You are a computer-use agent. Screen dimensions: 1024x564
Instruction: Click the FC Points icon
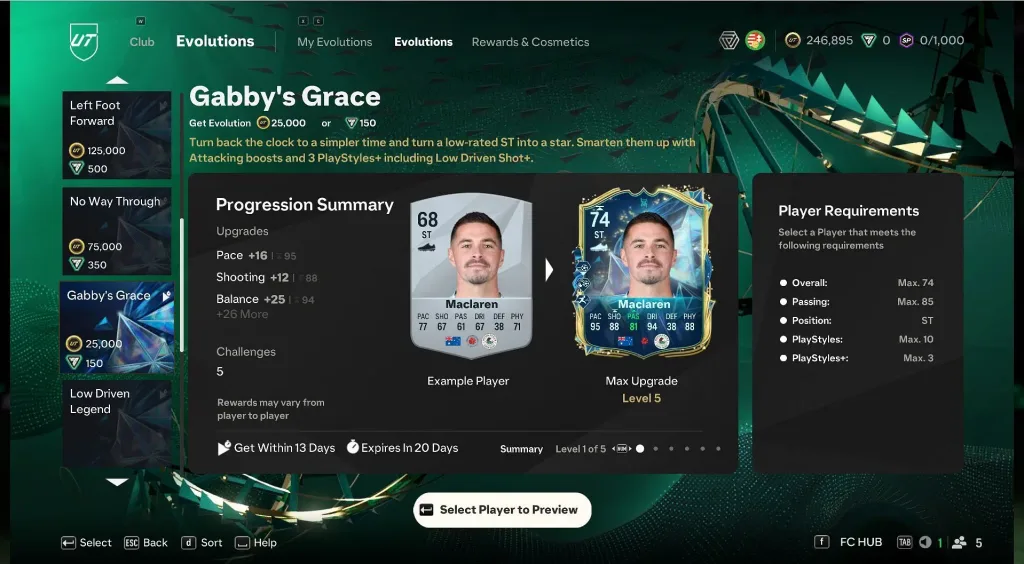click(x=868, y=40)
